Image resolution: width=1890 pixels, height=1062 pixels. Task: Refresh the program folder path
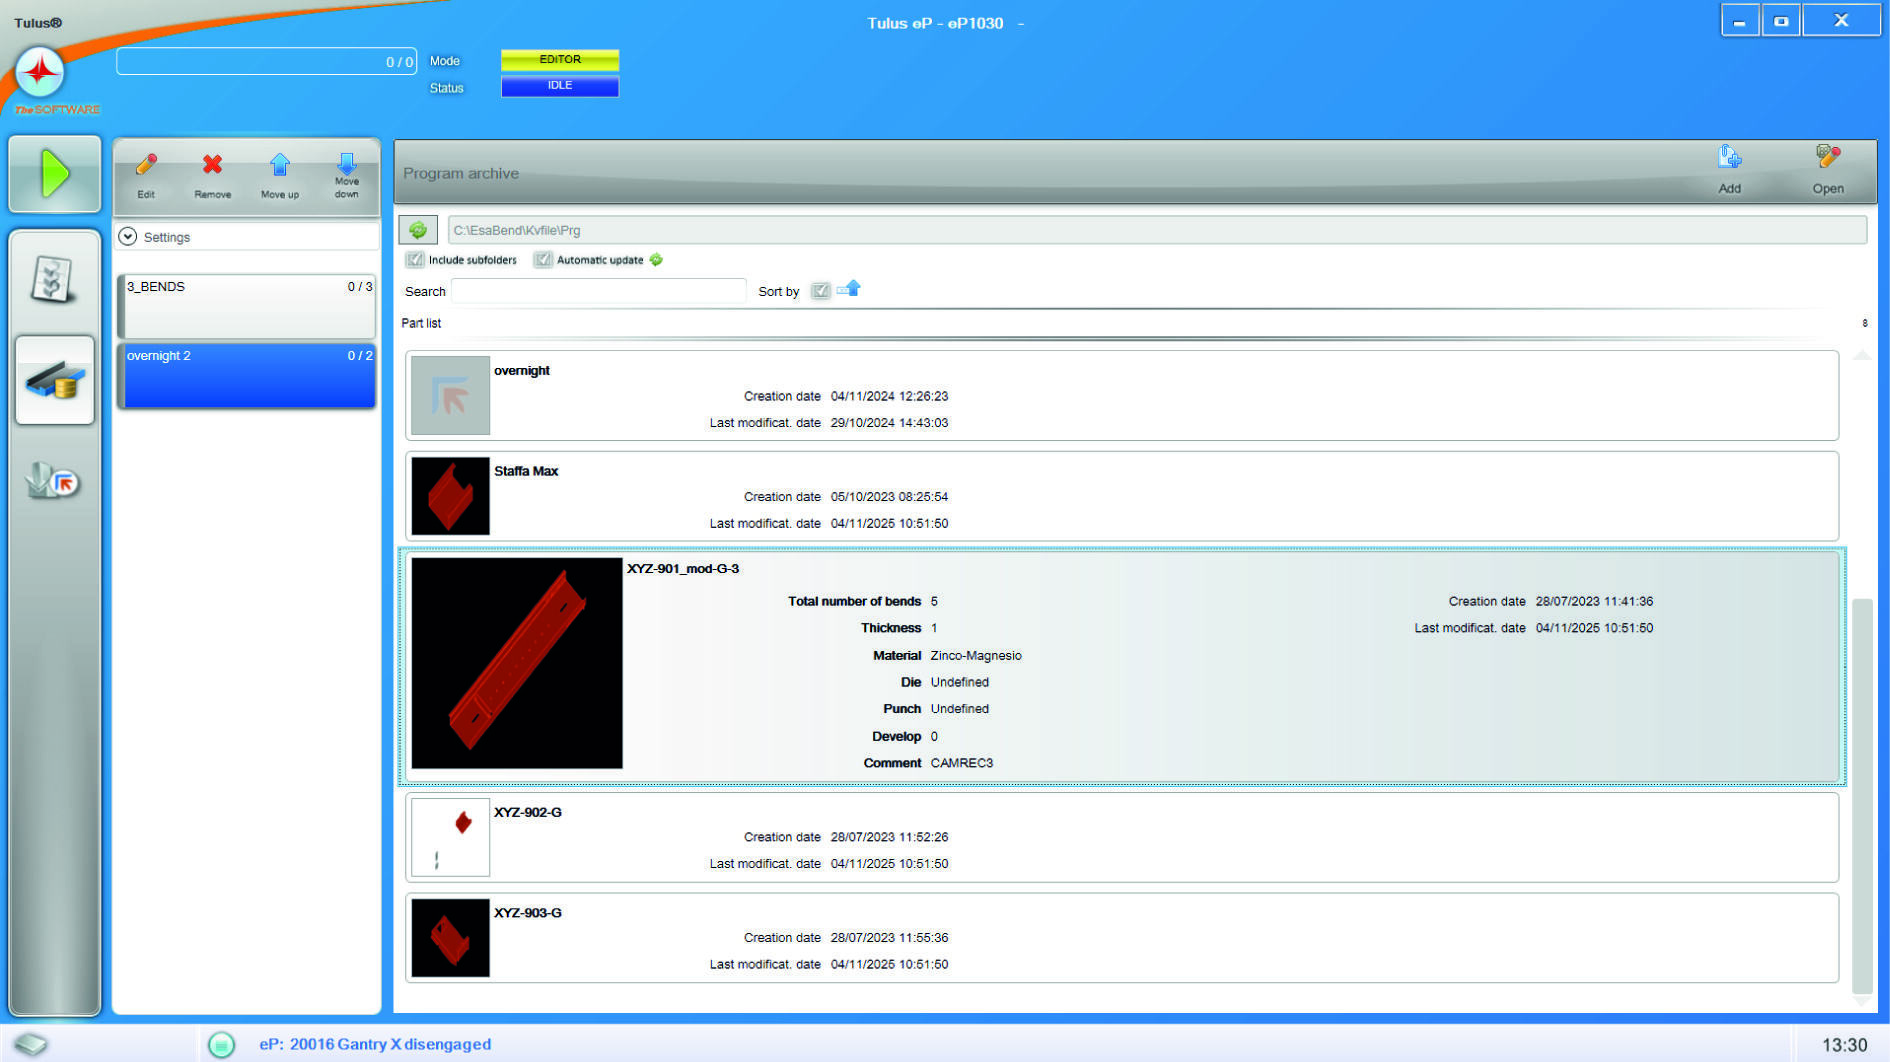coord(418,230)
